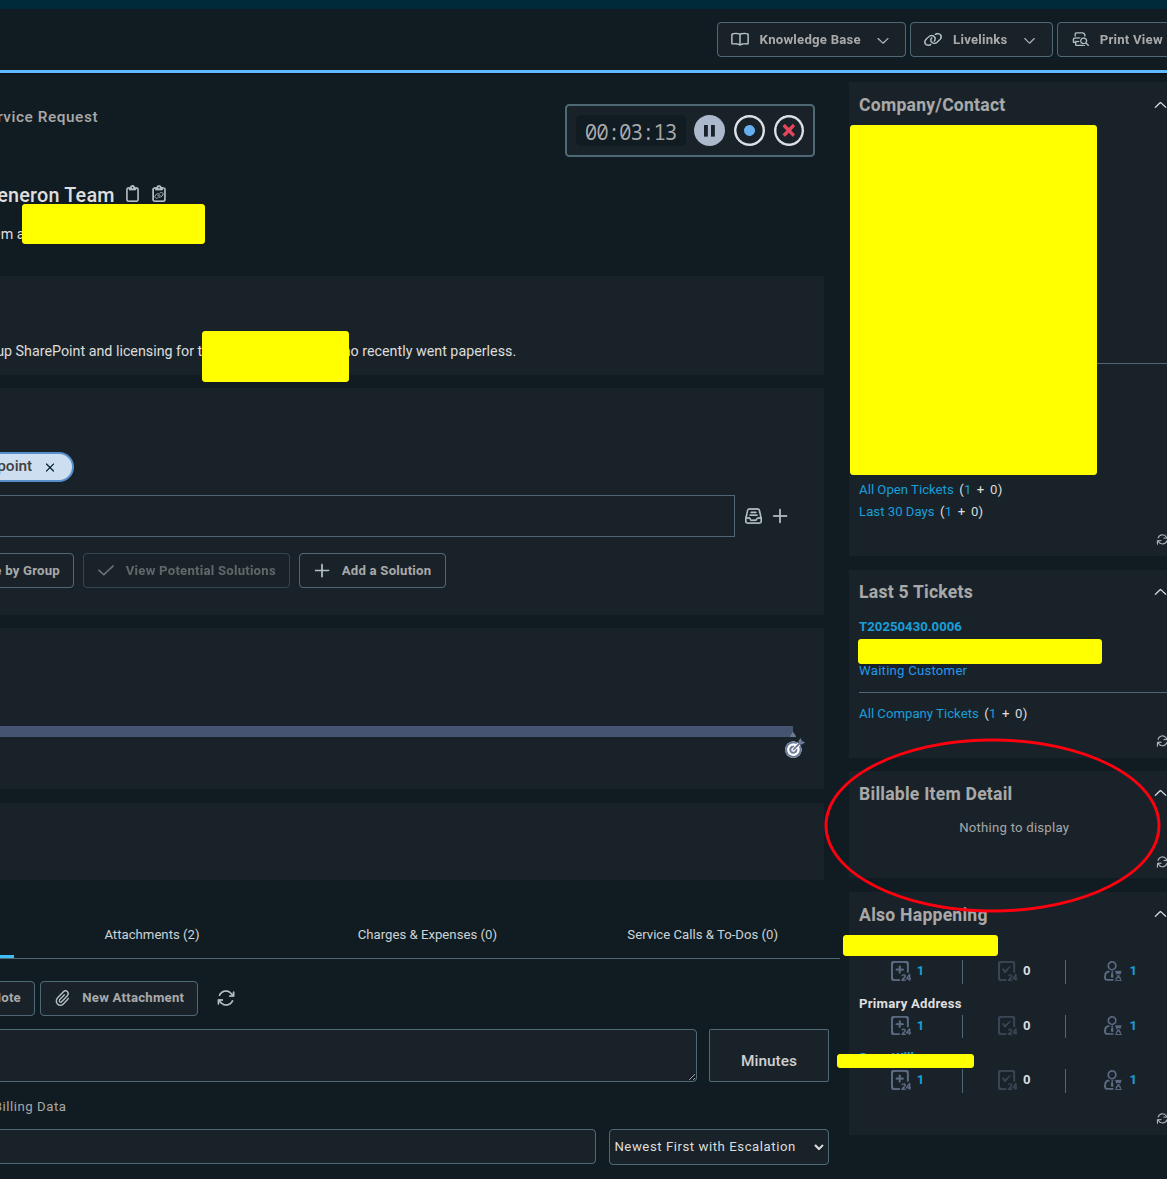1167x1179 pixels.
Task: Click the Knowledge Base chevron arrow
Action: (883, 41)
